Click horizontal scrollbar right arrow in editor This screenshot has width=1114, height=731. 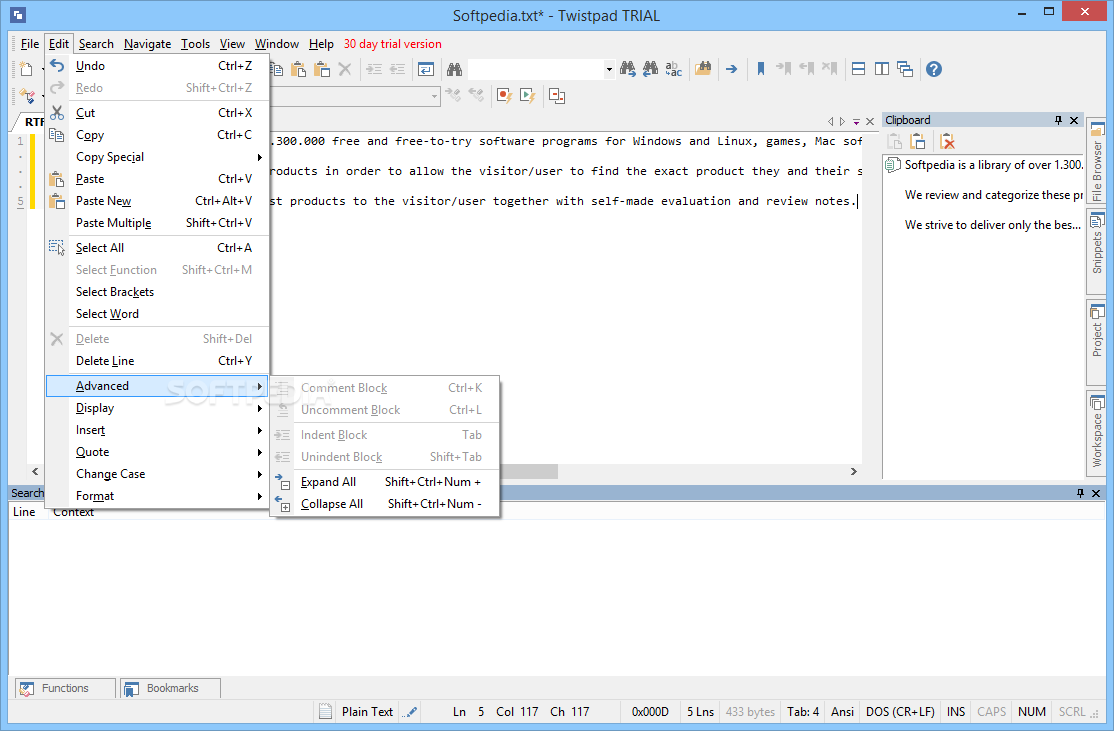[x=854, y=472]
